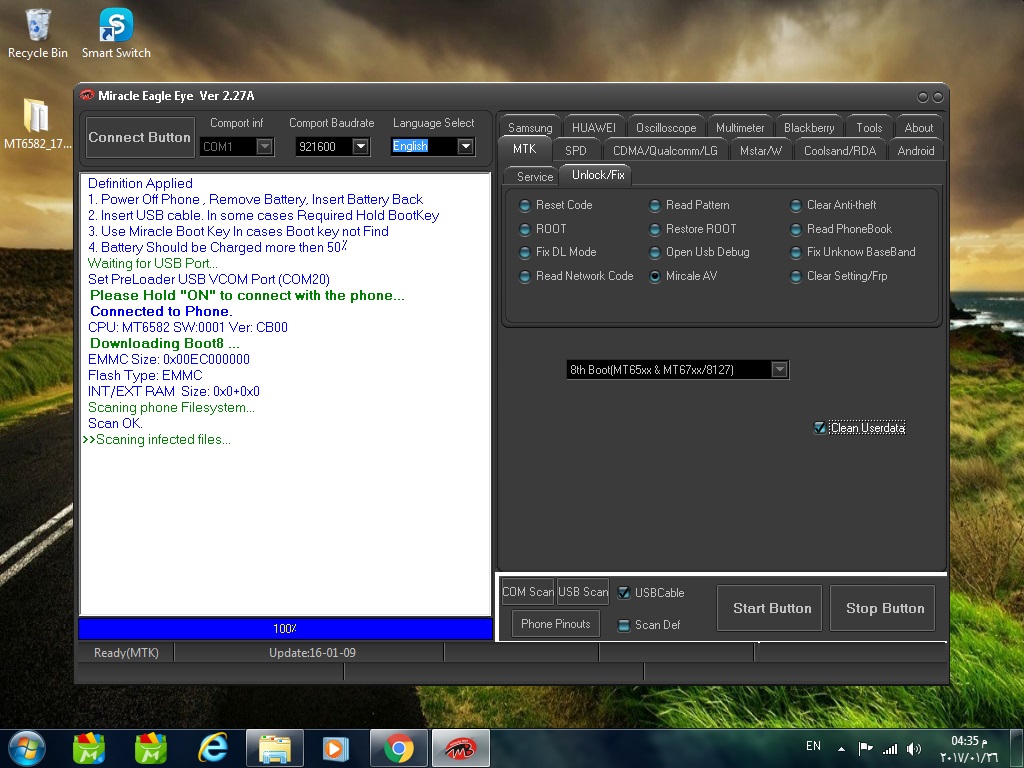Open the Action Center flag icon
This screenshot has width=1024, height=768.
[x=865, y=748]
